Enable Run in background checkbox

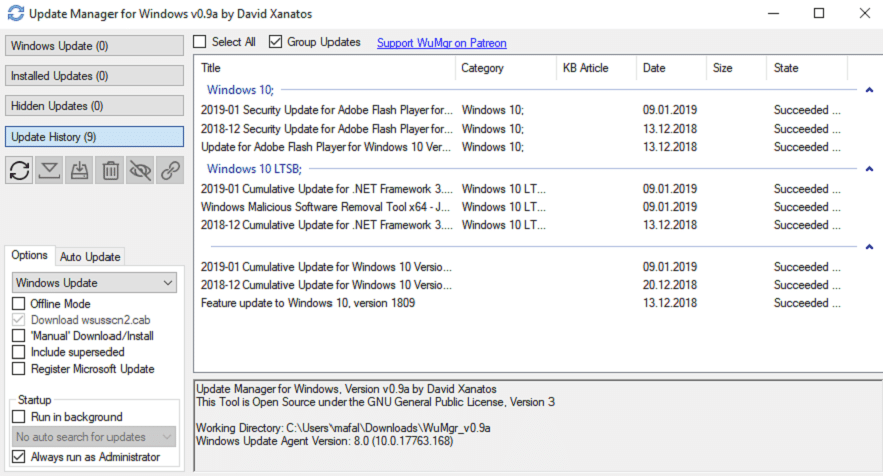[x=19, y=417]
